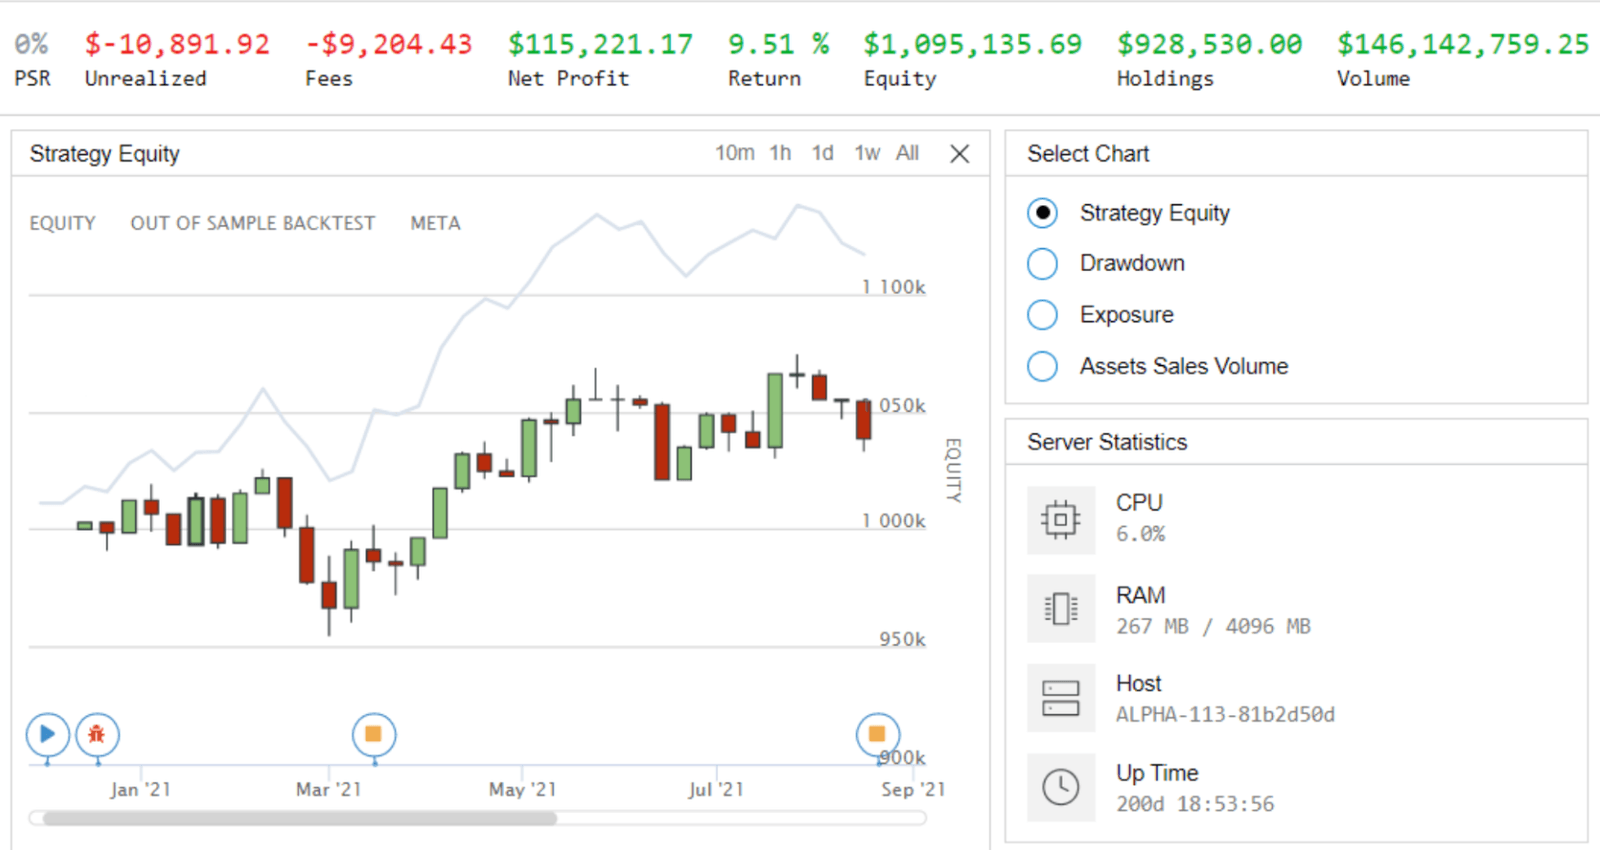
Task: Switch to Assets Sales Volume chart
Action: point(1042,366)
